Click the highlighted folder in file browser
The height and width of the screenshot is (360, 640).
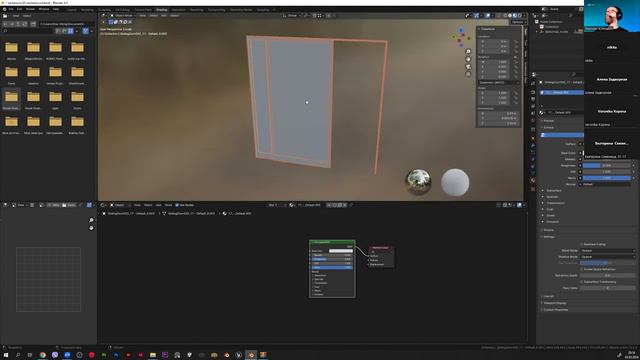(x=11, y=100)
